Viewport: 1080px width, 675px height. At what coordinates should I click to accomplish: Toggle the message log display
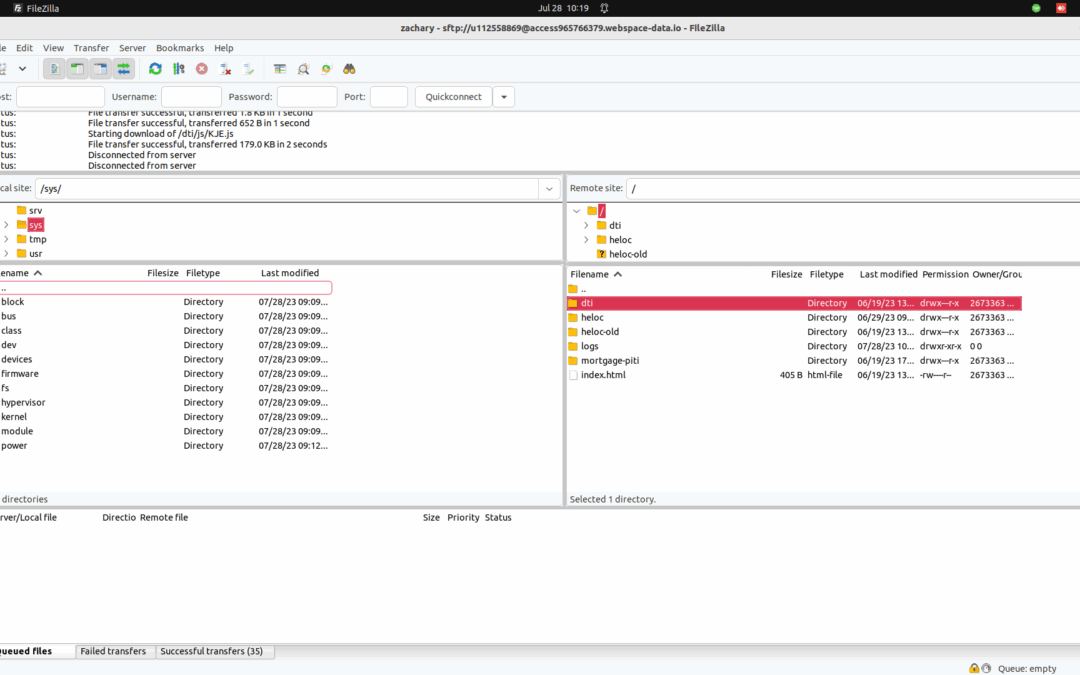point(54,69)
